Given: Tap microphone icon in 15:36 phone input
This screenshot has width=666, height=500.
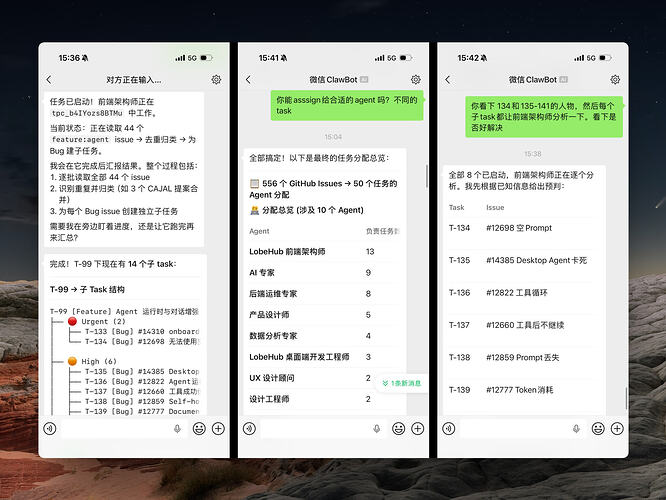Looking at the screenshot, I should (178, 429).
